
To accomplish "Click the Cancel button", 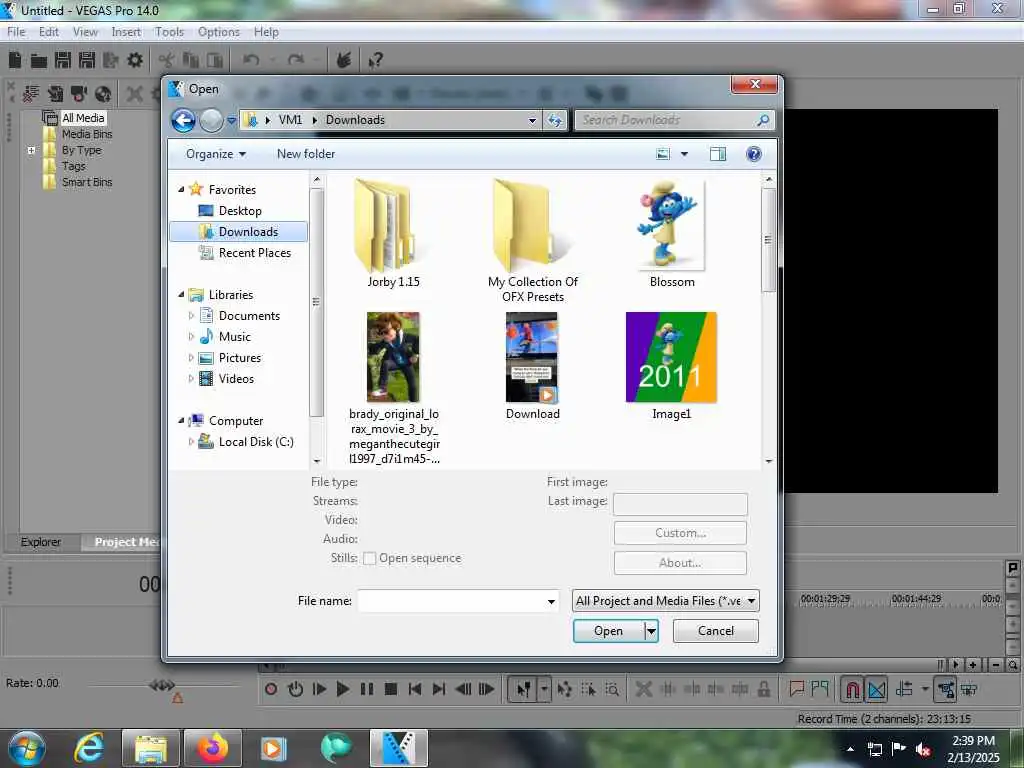I will tap(716, 631).
